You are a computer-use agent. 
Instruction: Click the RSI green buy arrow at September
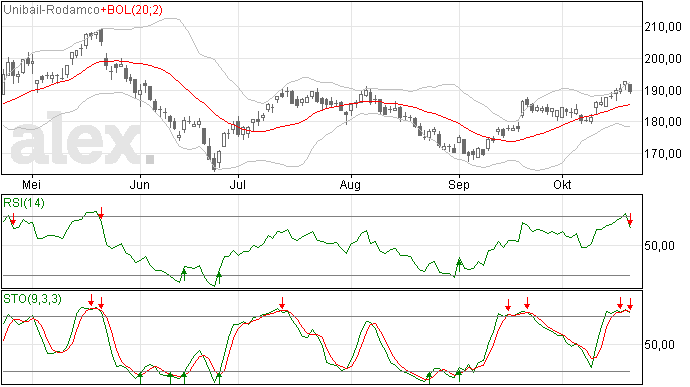coord(459,264)
